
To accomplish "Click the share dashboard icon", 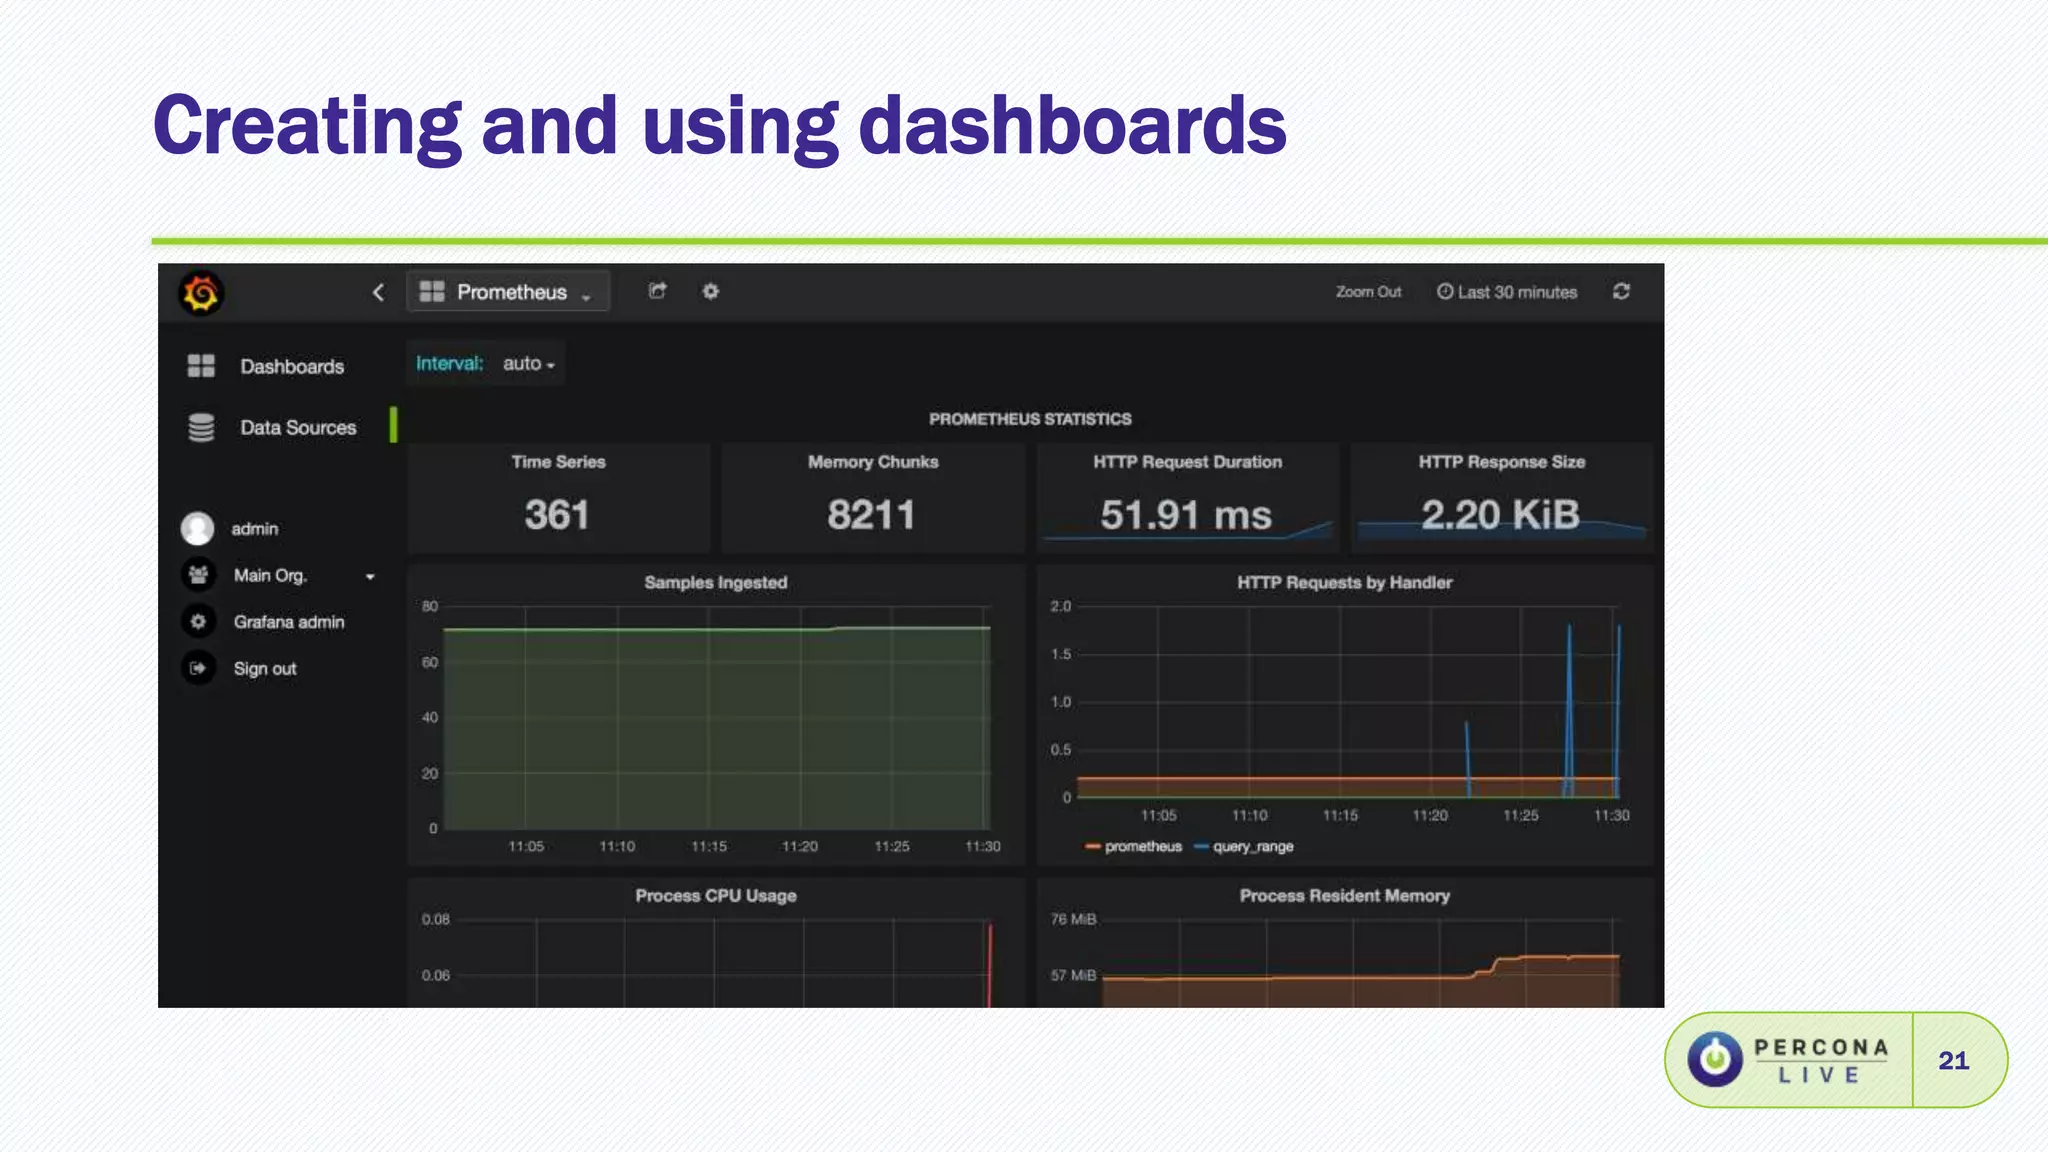I will click(x=657, y=291).
